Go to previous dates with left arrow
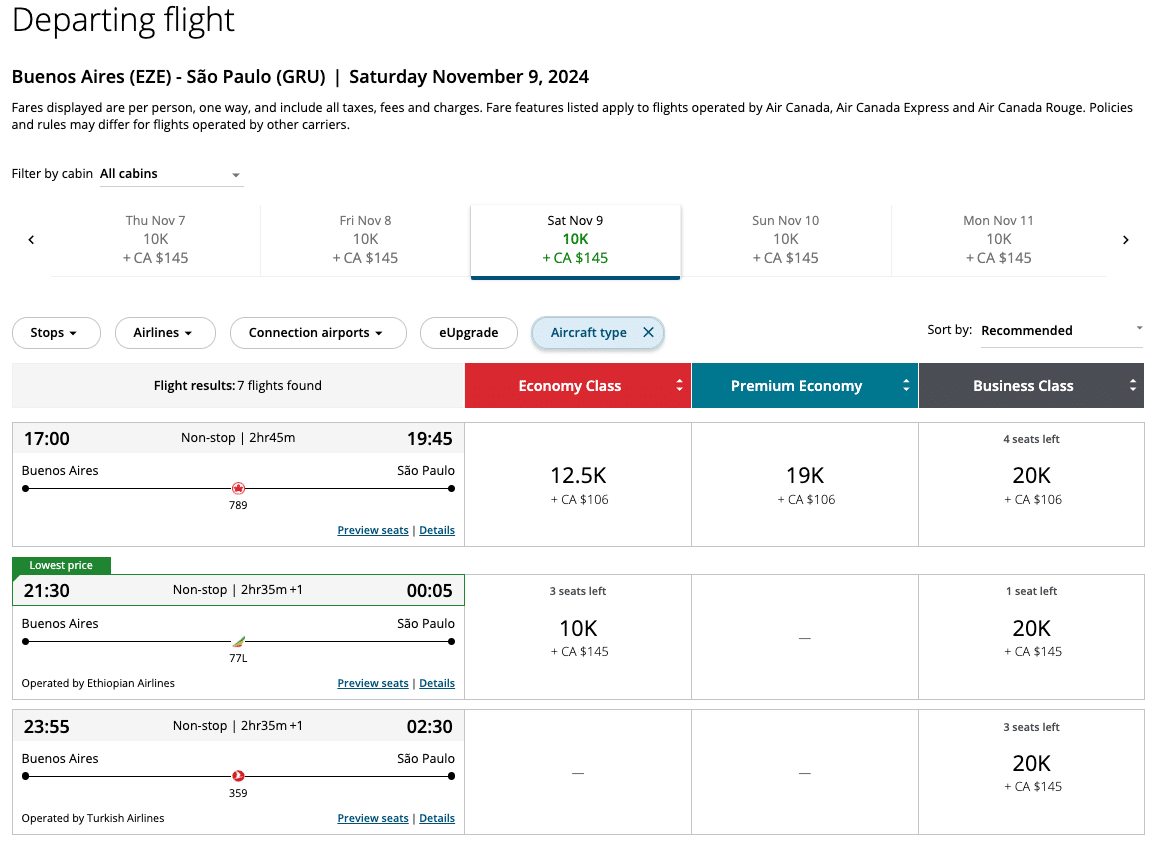 (x=31, y=240)
